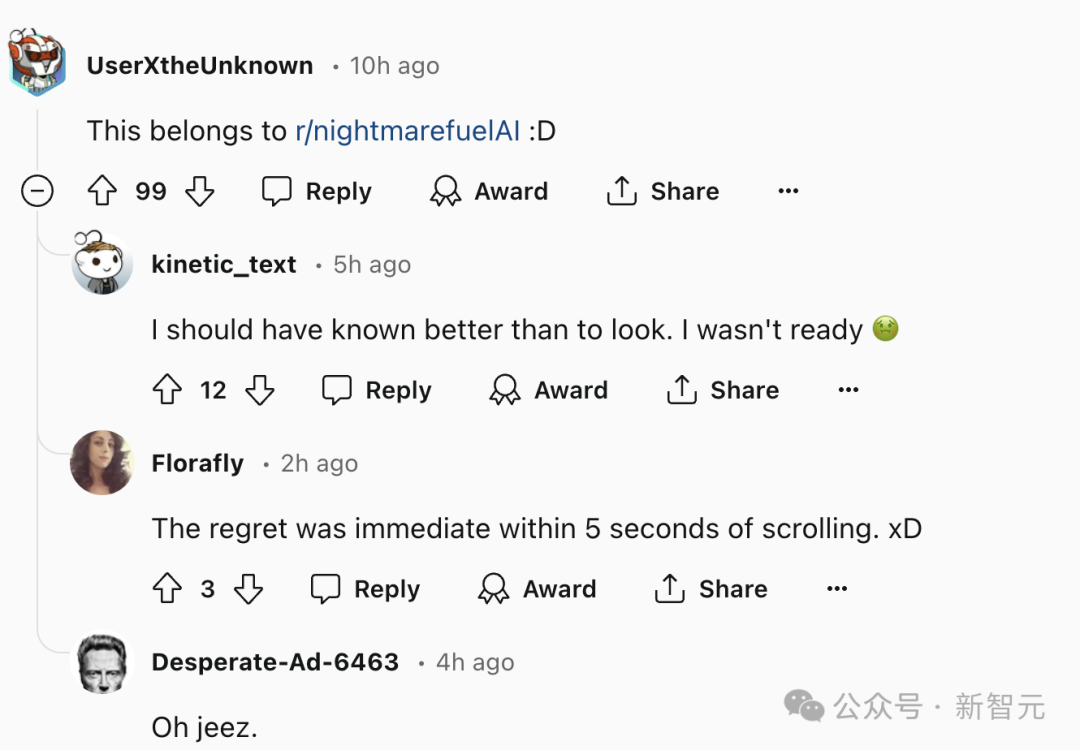1080x750 pixels.
Task: Share UserXtheUnknown's comment
Action: tap(663, 191)
